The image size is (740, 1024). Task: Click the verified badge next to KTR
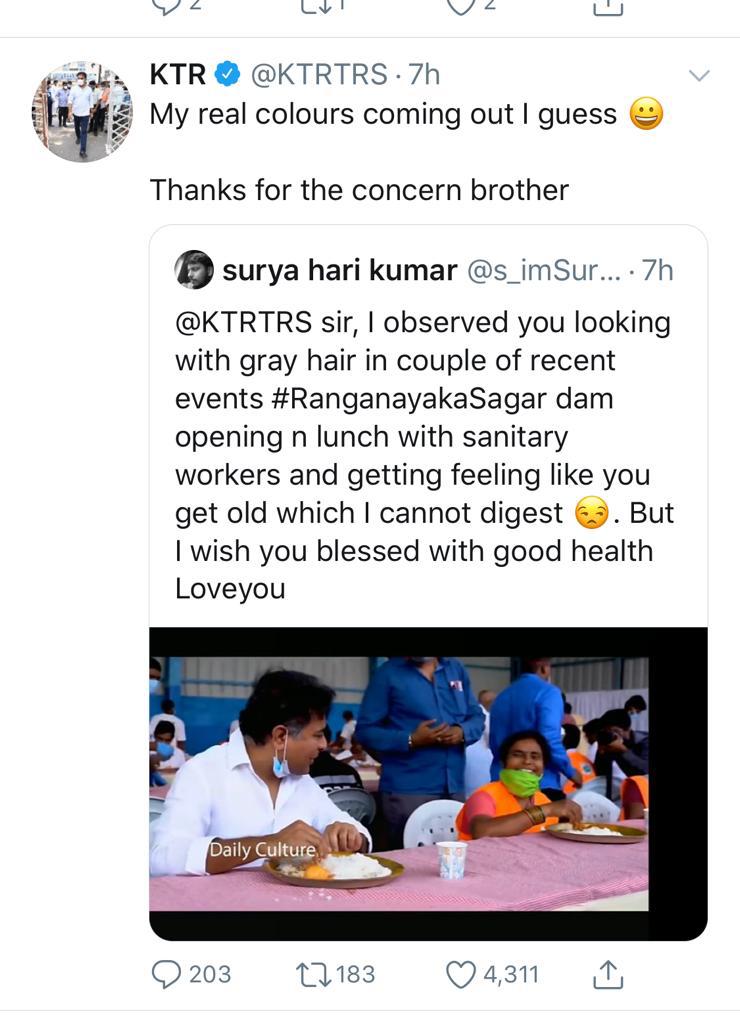point(228,74)
